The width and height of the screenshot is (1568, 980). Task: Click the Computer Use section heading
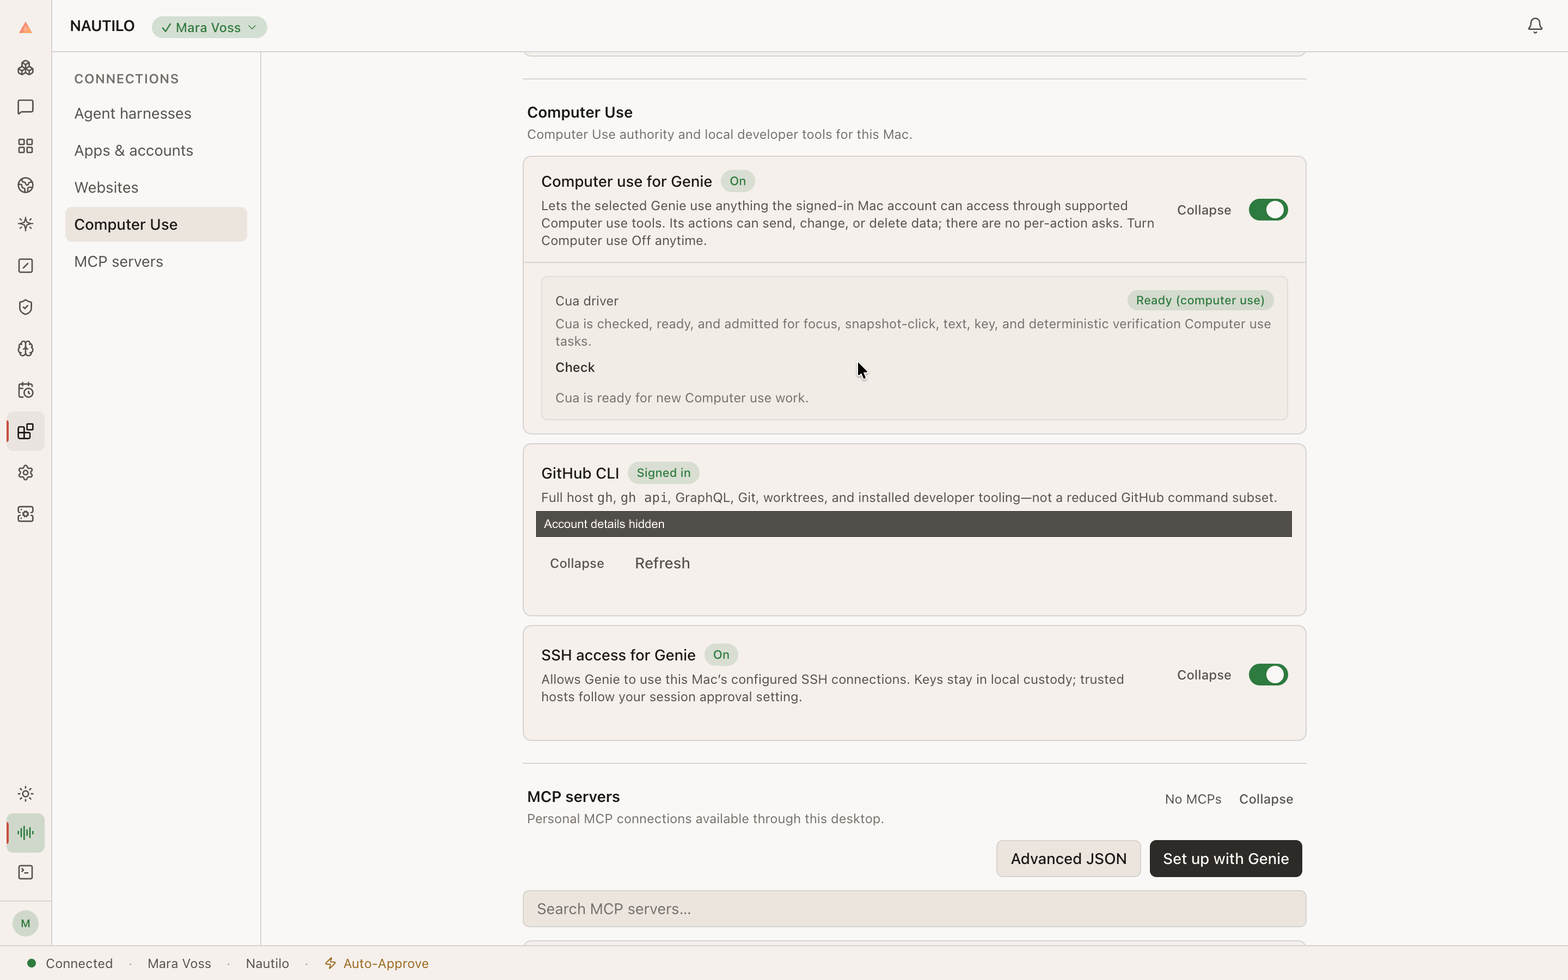(x=580, y=112)
